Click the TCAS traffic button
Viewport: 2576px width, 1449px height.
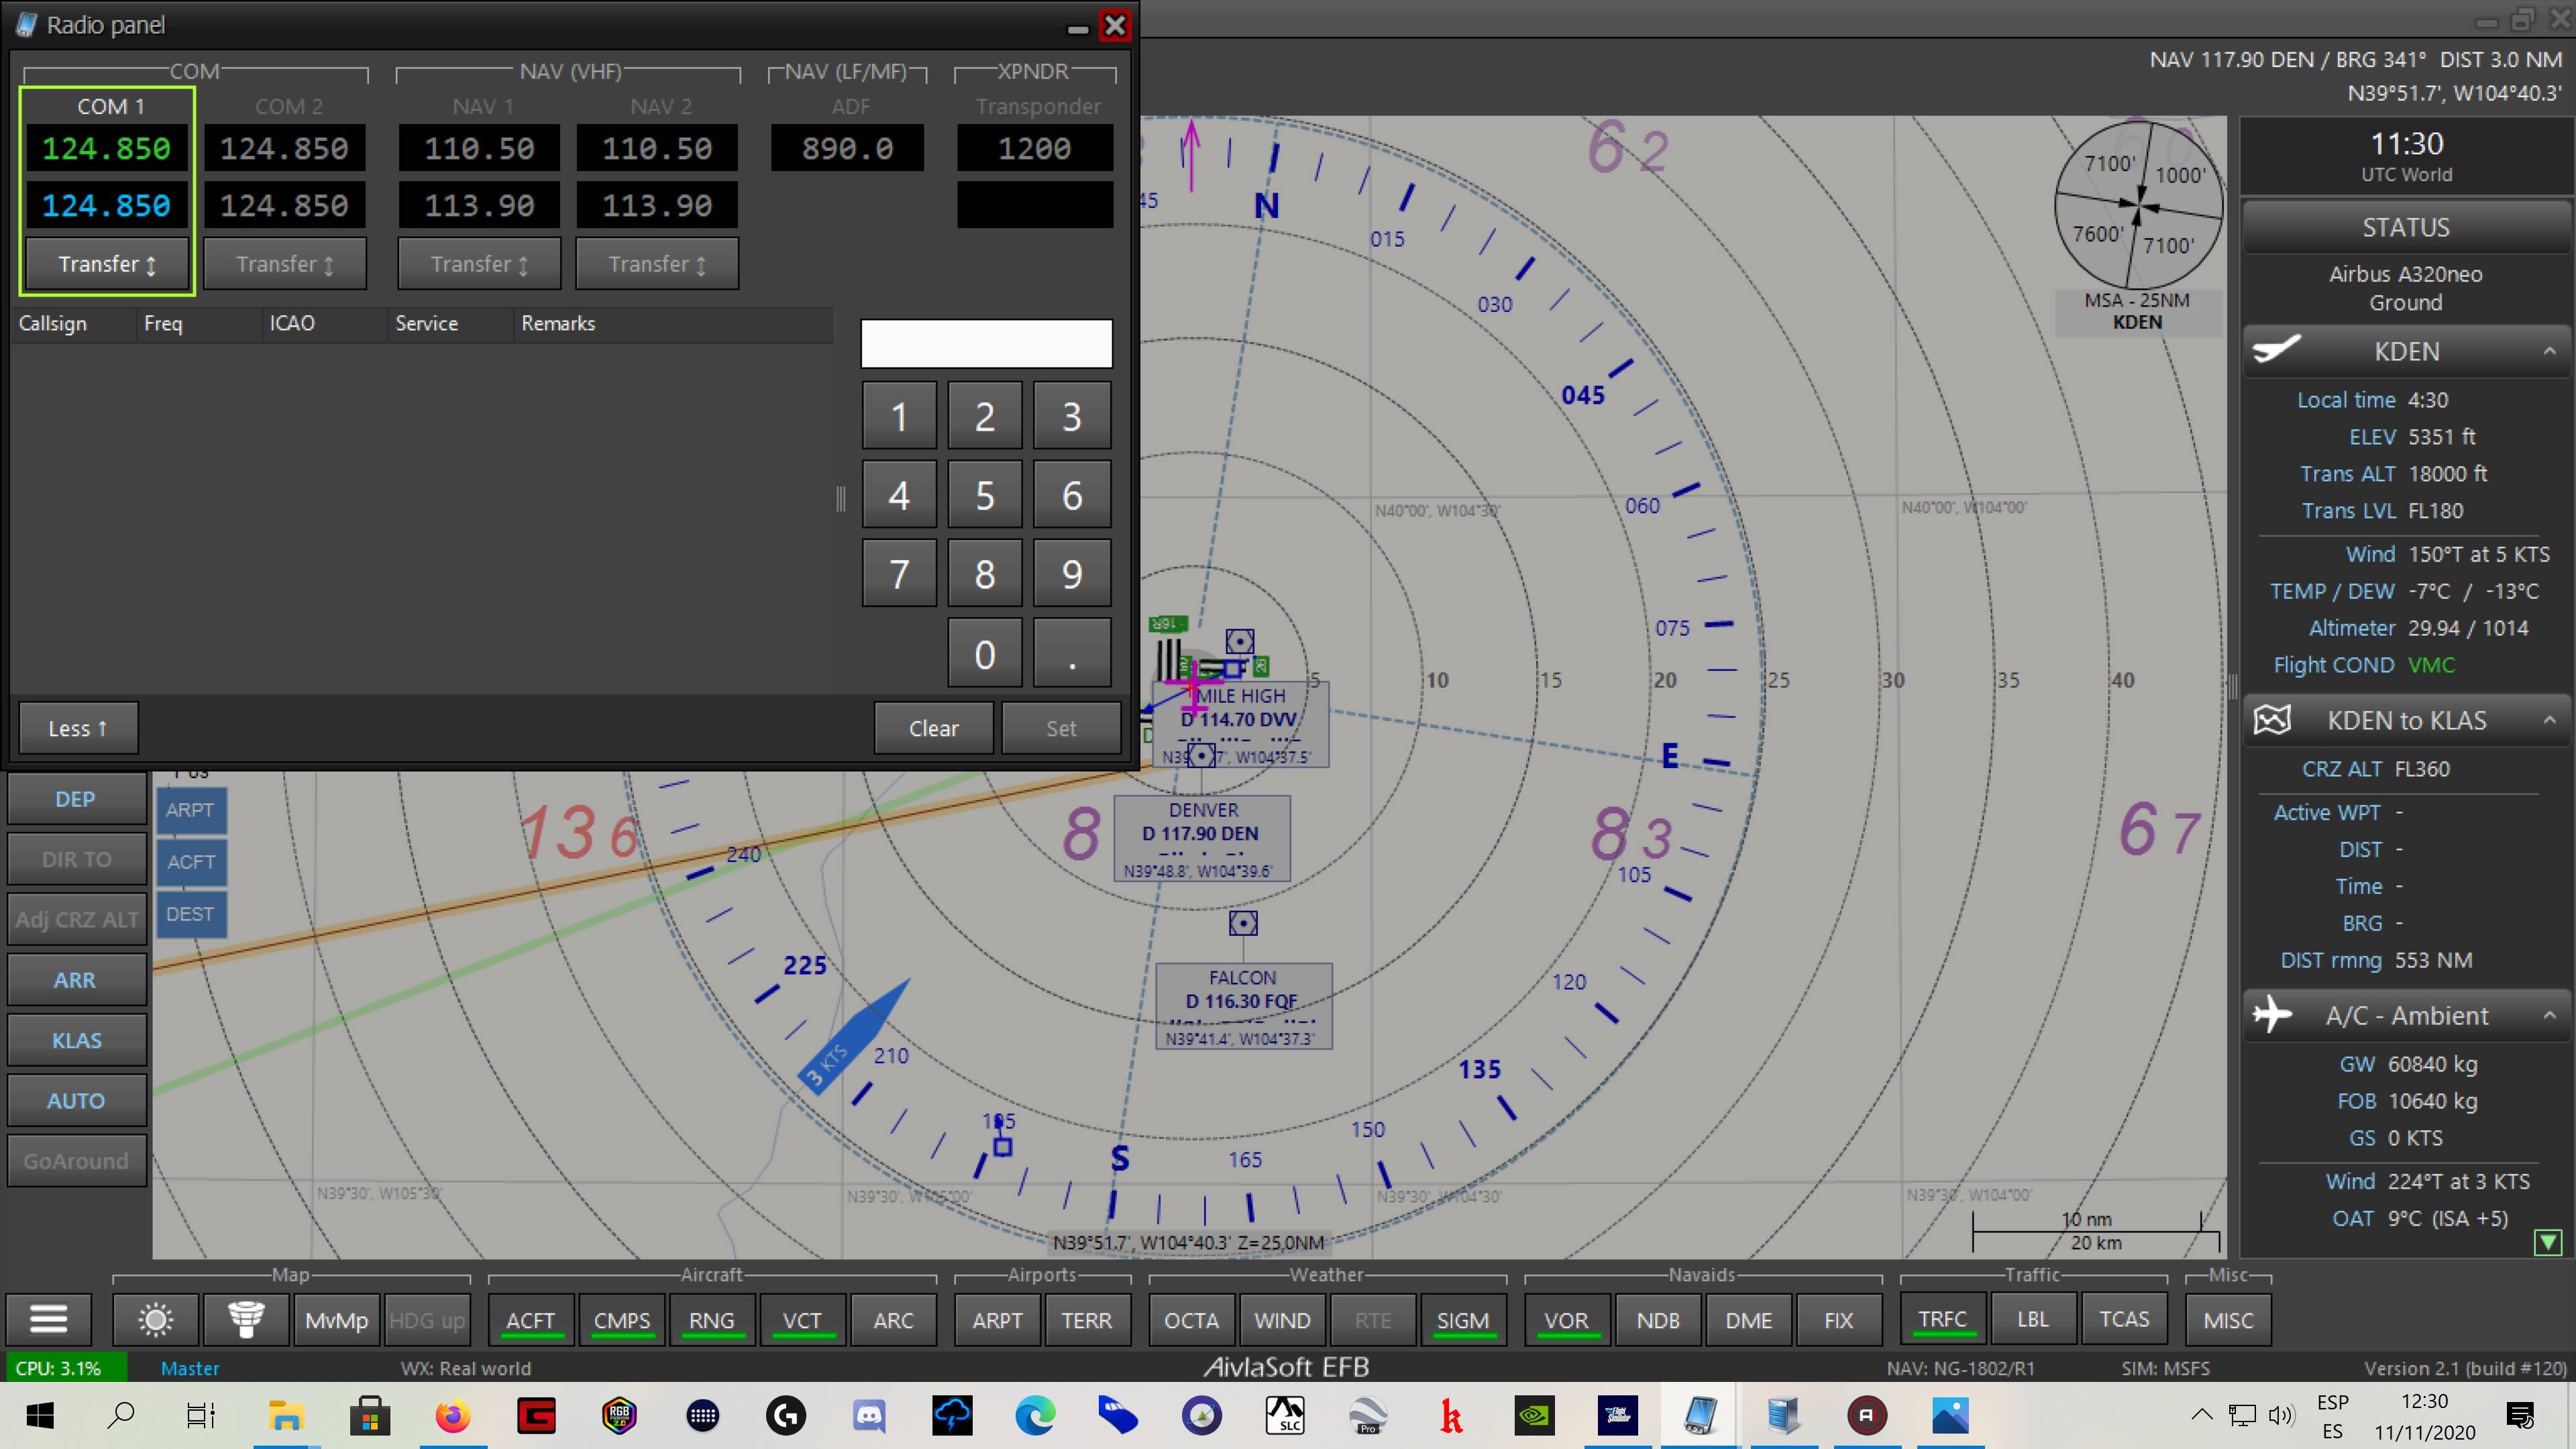(2124, 1320)
